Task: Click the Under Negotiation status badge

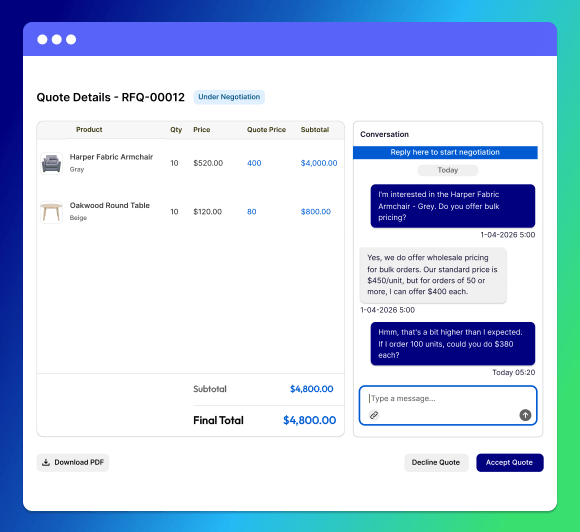Action: (229, 97)
